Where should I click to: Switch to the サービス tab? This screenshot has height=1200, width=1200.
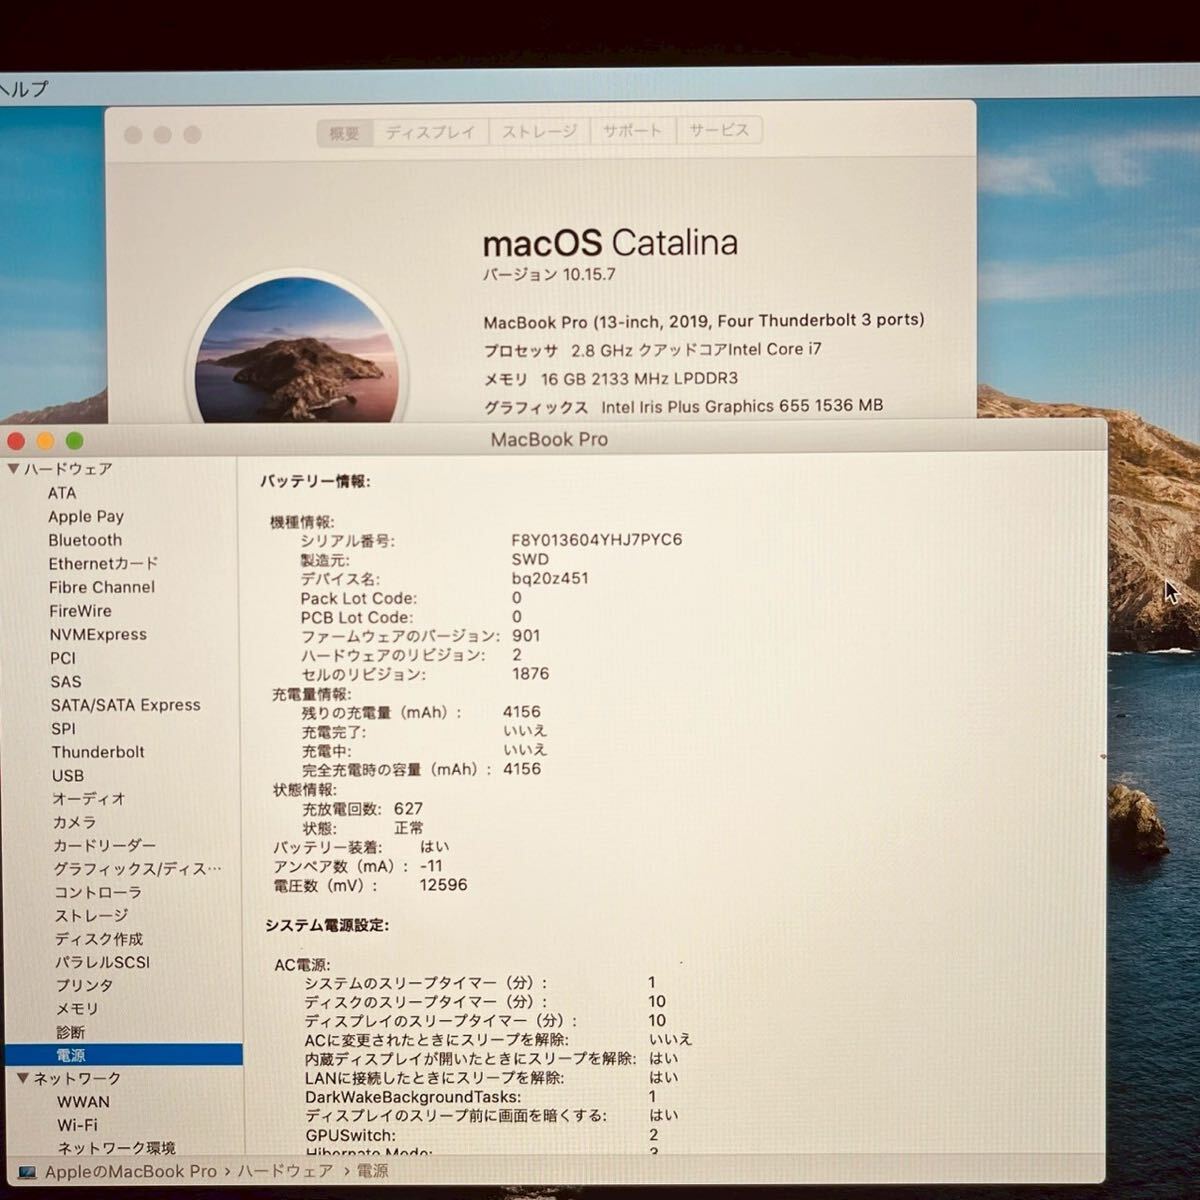tap(719, 130)
